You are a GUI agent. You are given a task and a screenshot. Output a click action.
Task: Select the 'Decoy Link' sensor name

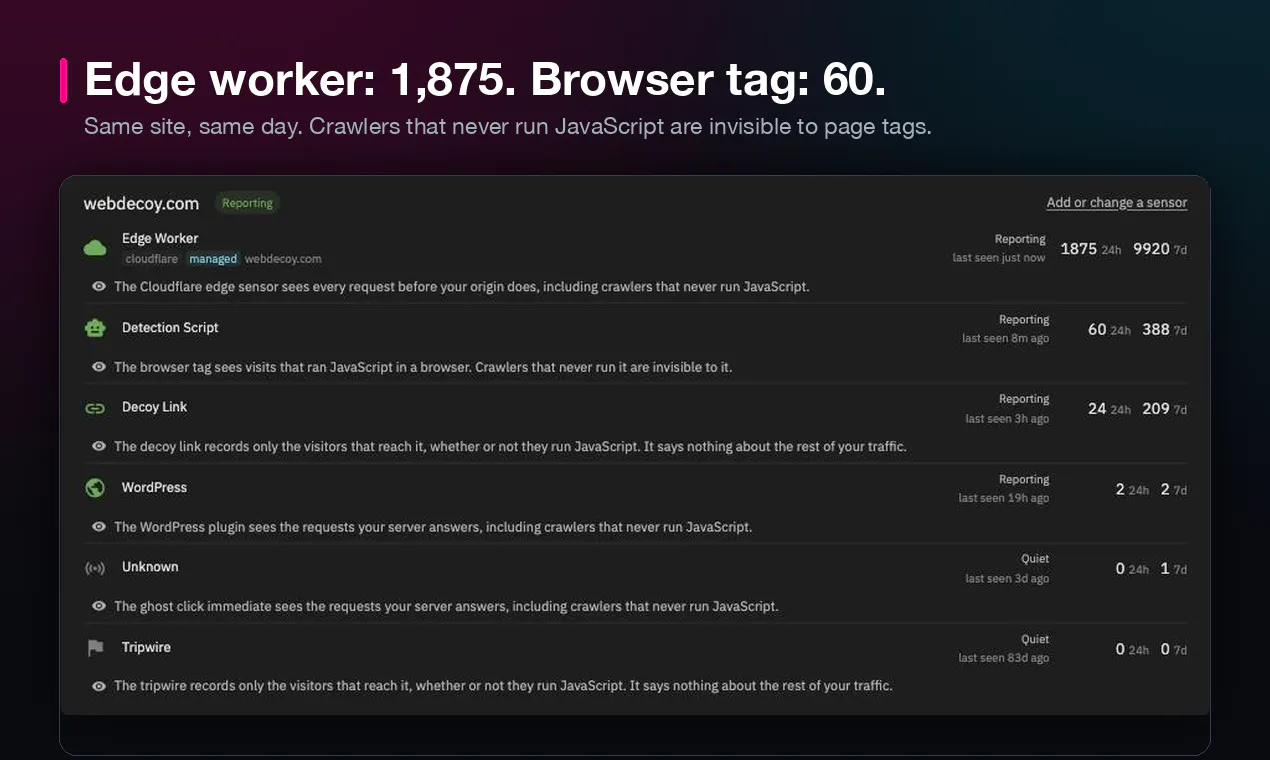(154, 407)
